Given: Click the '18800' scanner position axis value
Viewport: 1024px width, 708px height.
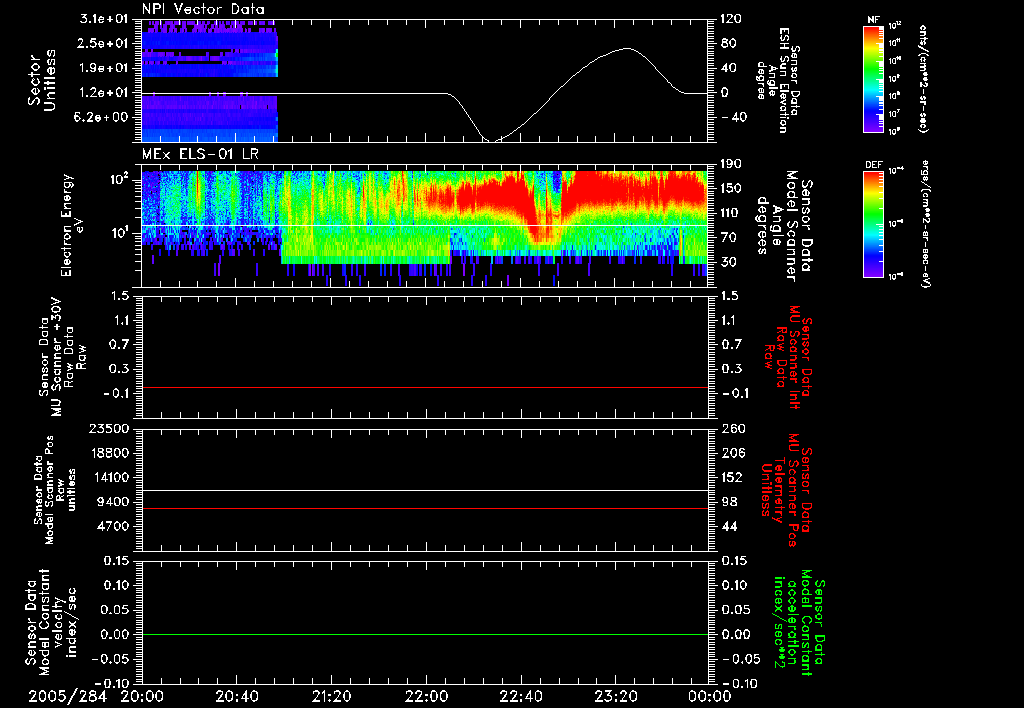Looking at the screenshot, I should click(x=110, y=453).
